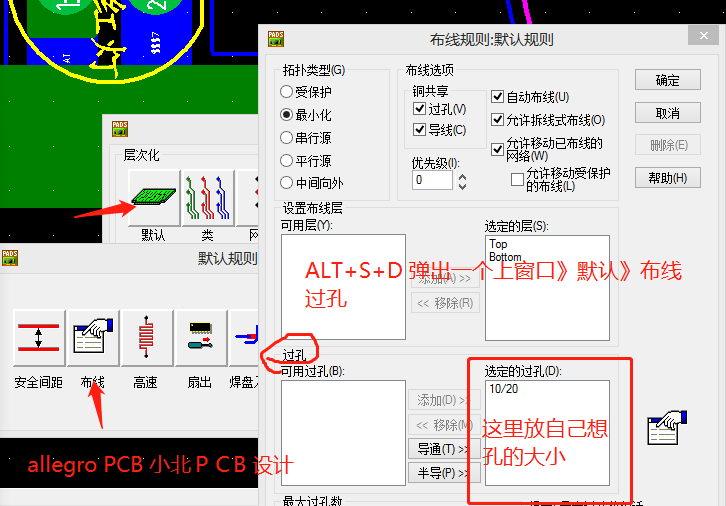Image resolution: width=726 pixels, height=506 pixels.
Task: Click the available vias (可用过孔) list box
Action: point(343,433)
